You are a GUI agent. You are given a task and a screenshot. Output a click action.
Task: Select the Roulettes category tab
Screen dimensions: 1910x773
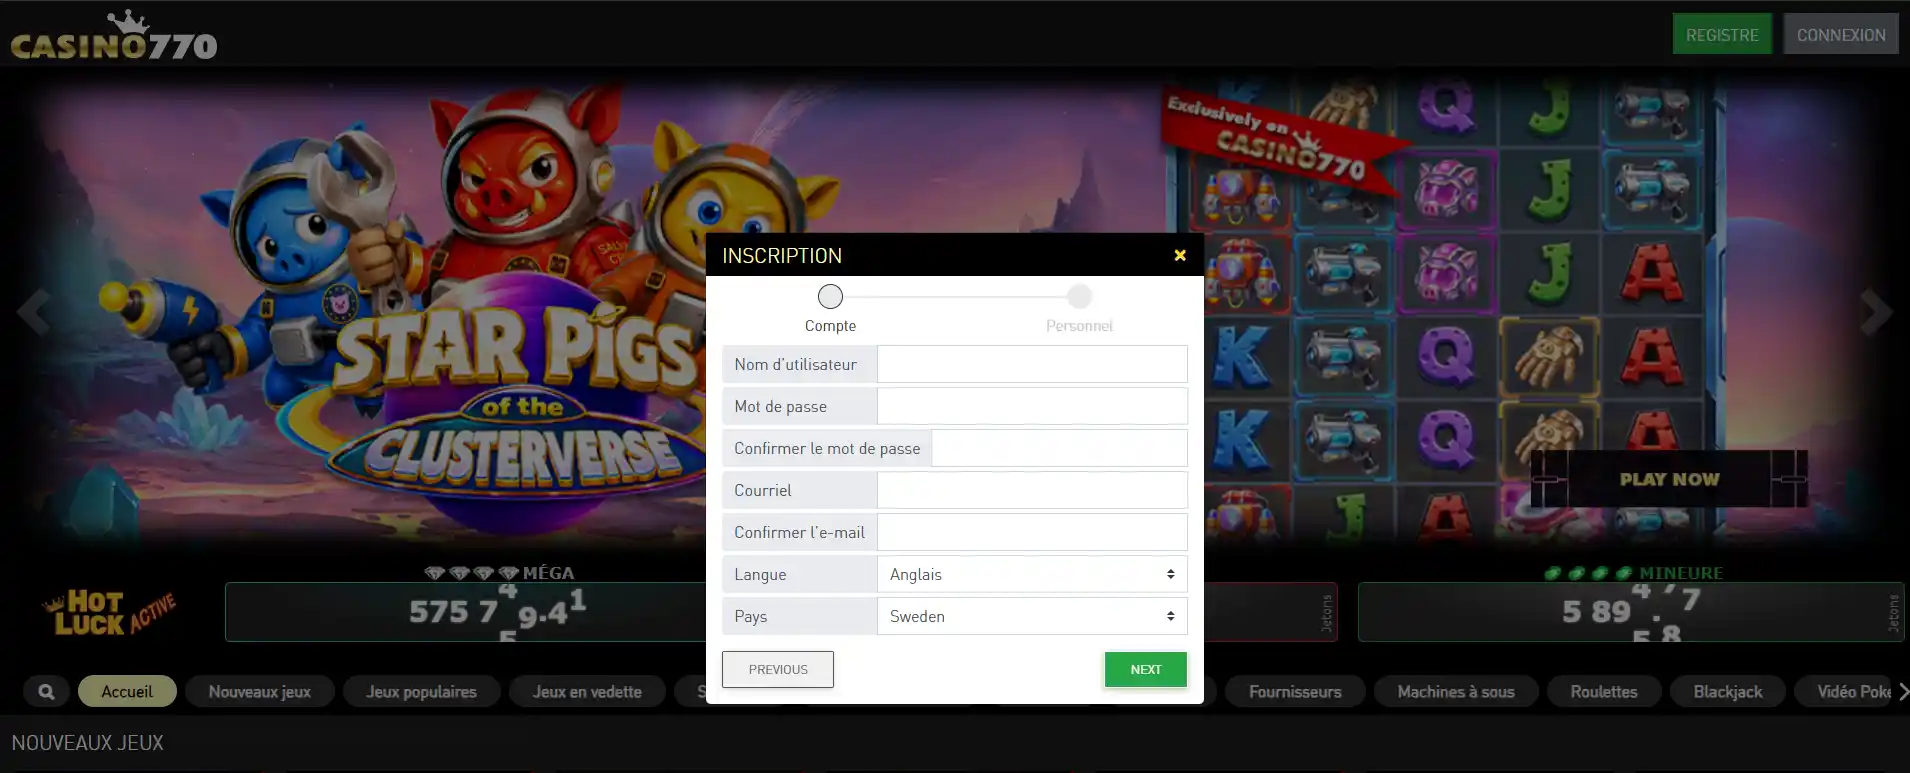1604,691
